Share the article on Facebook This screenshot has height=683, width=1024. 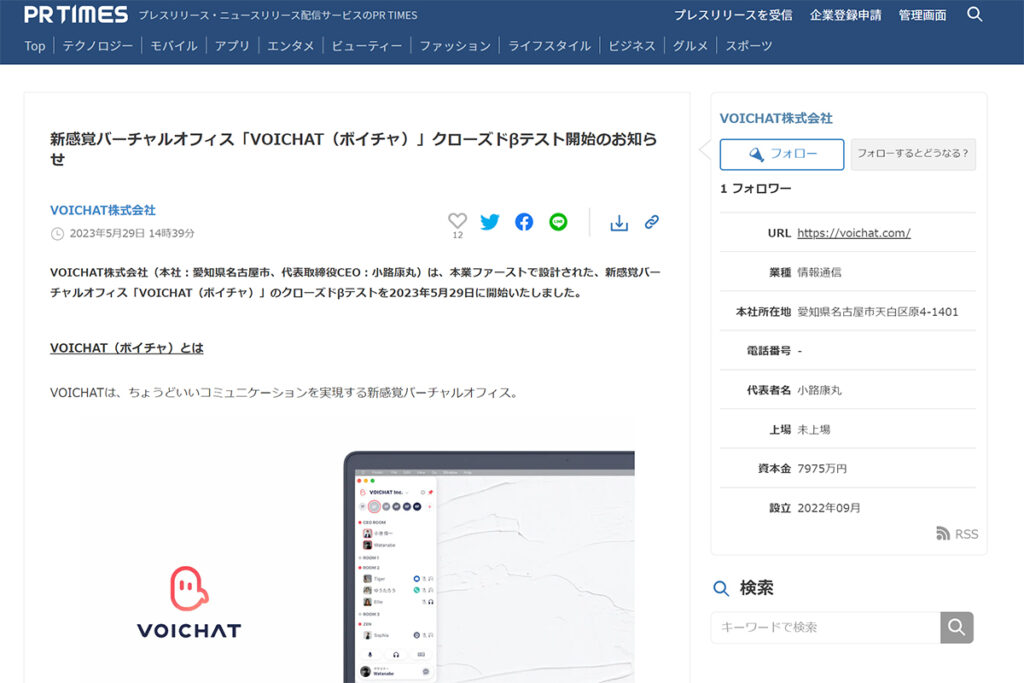click(524, 222)
